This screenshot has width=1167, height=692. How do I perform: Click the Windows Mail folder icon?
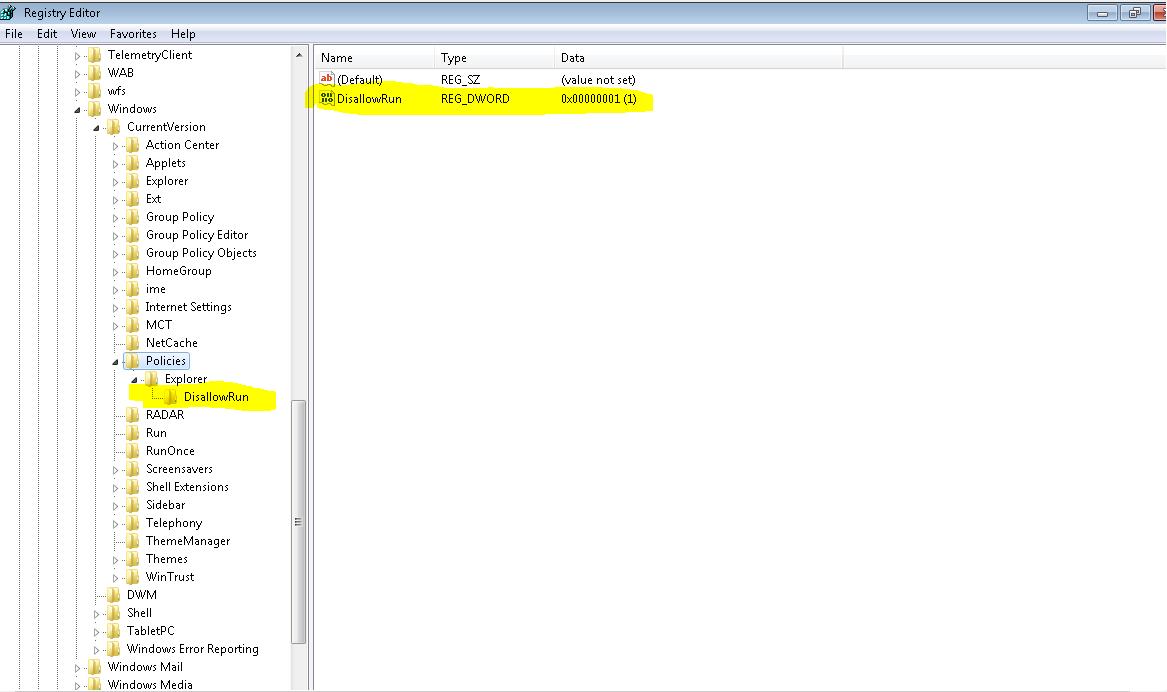pos(95,667)
